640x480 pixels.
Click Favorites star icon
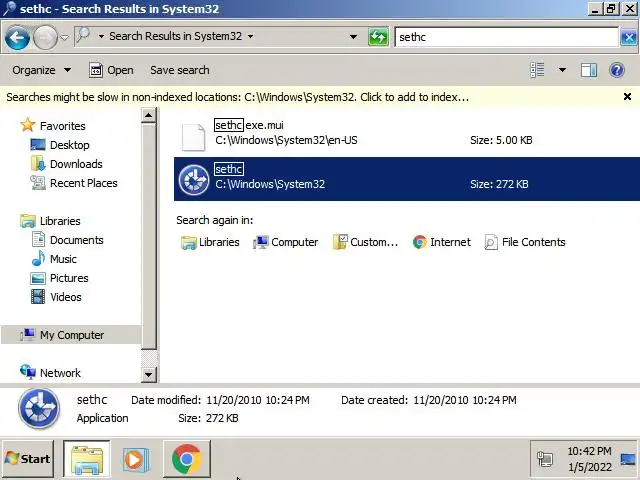[x=28, y=125]
